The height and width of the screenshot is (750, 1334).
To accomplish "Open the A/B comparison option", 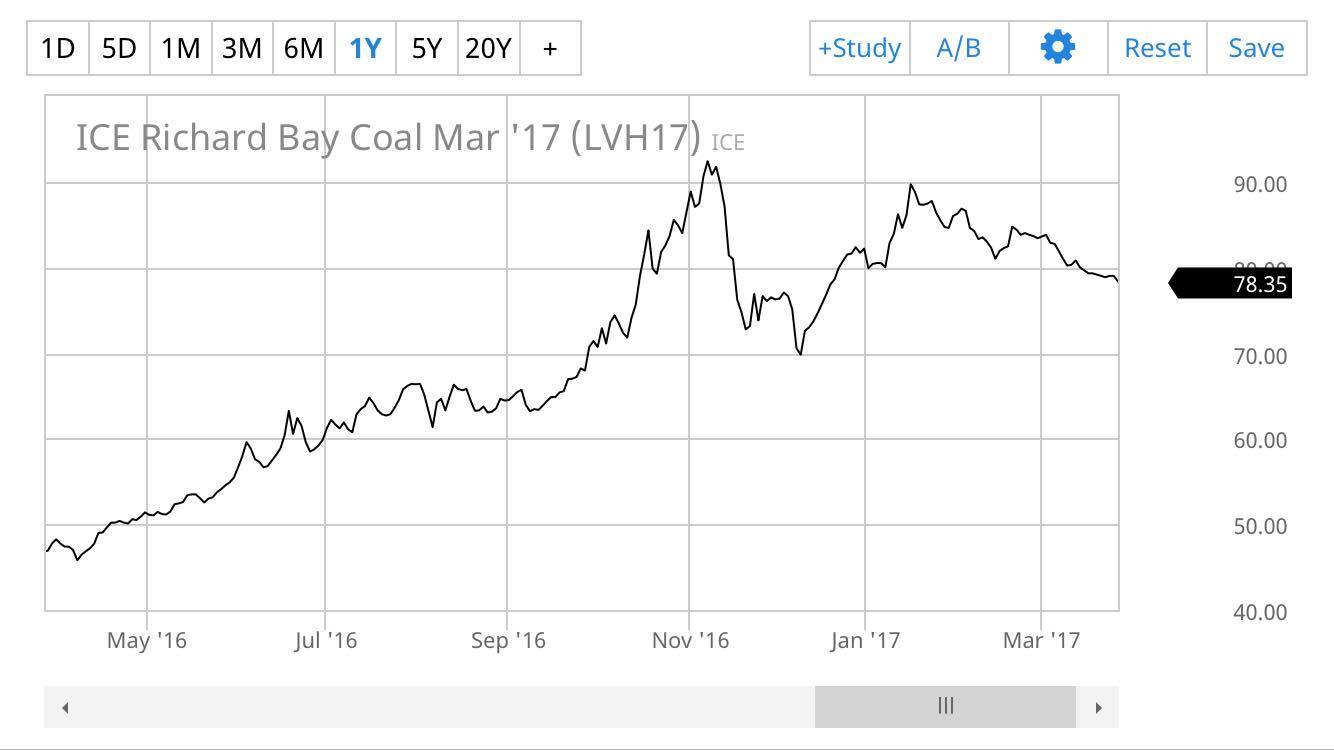I will (958, 48).
